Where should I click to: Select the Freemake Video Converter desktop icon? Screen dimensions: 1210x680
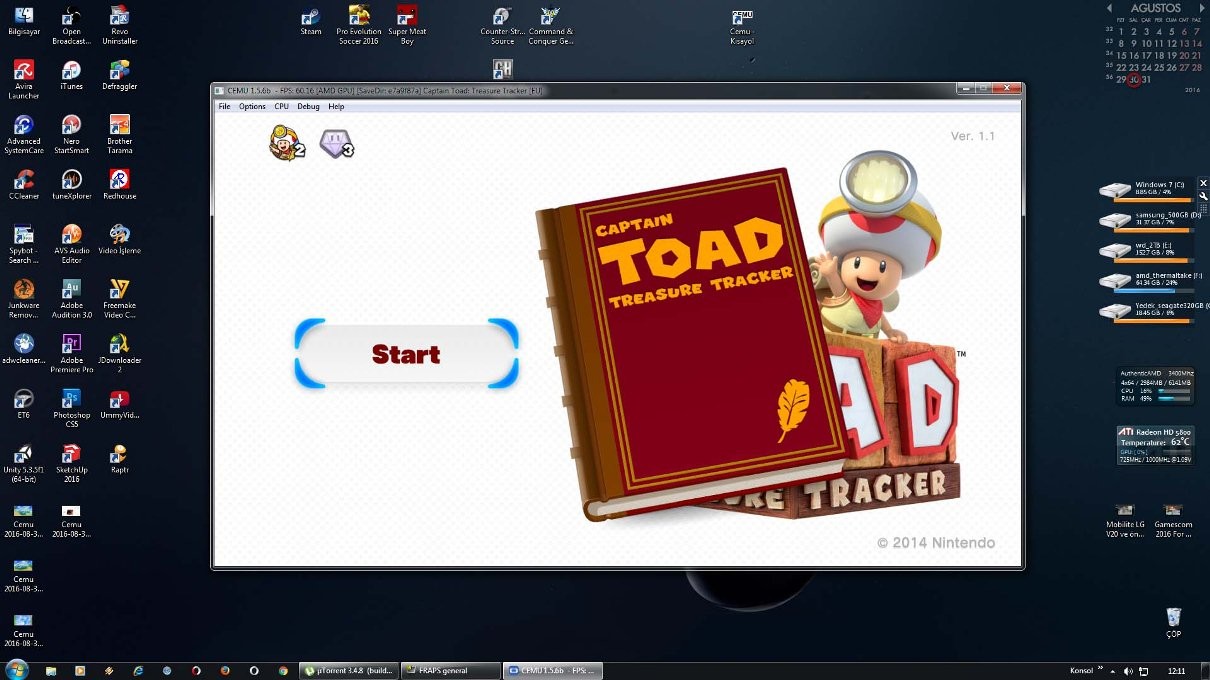tap(119, 299)
